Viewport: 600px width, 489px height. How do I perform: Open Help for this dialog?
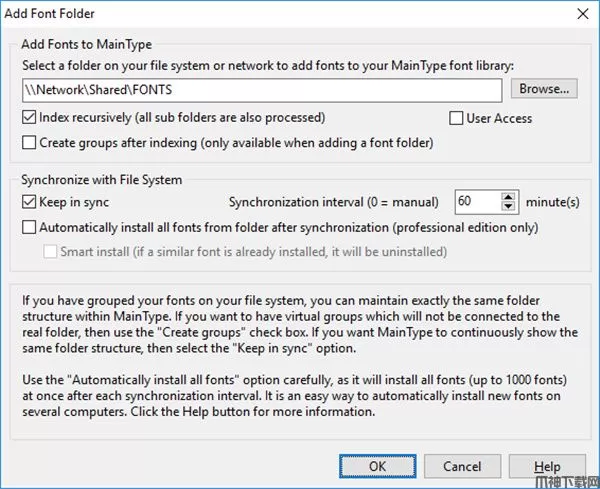coord(547,466)
